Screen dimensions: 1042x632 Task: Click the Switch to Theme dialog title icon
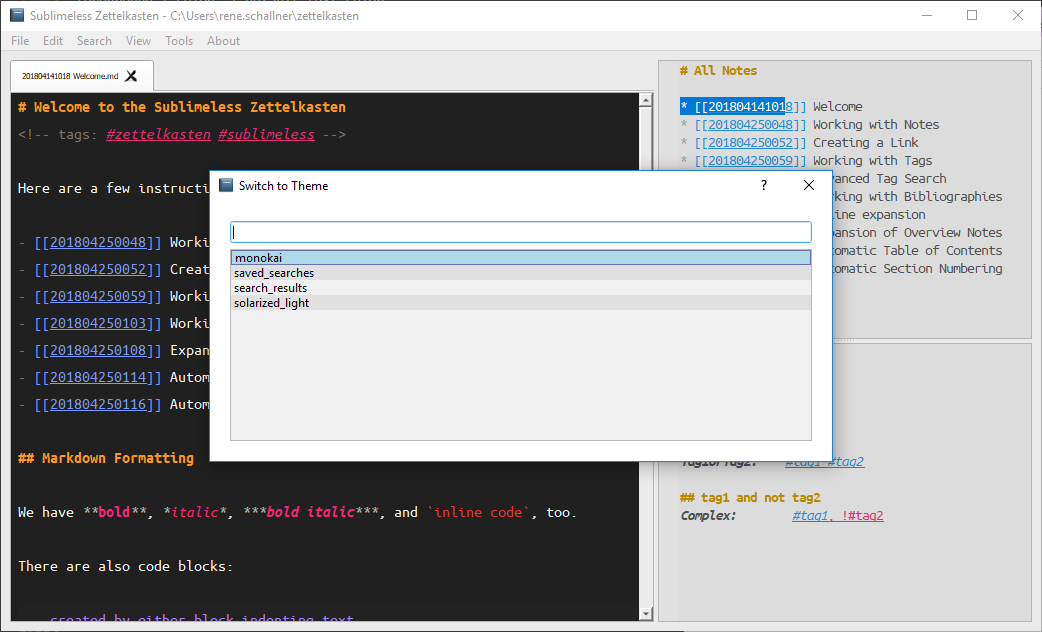(x=226, y=185)
